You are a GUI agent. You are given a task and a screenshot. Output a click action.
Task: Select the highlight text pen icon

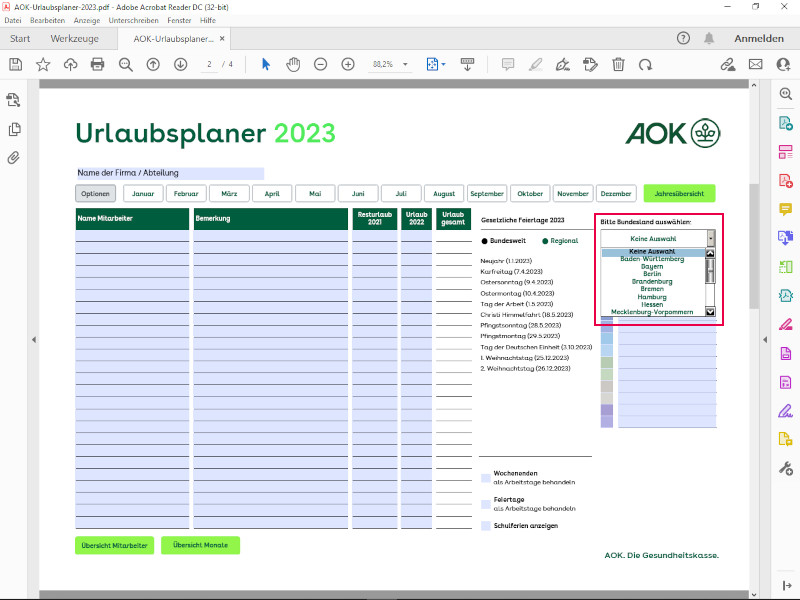[535, 64]
